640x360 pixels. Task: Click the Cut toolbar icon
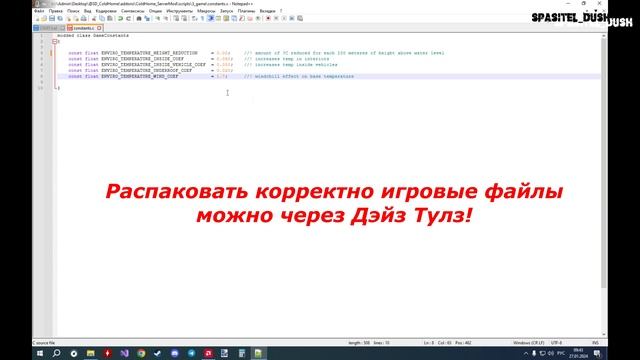coord(94,18)
